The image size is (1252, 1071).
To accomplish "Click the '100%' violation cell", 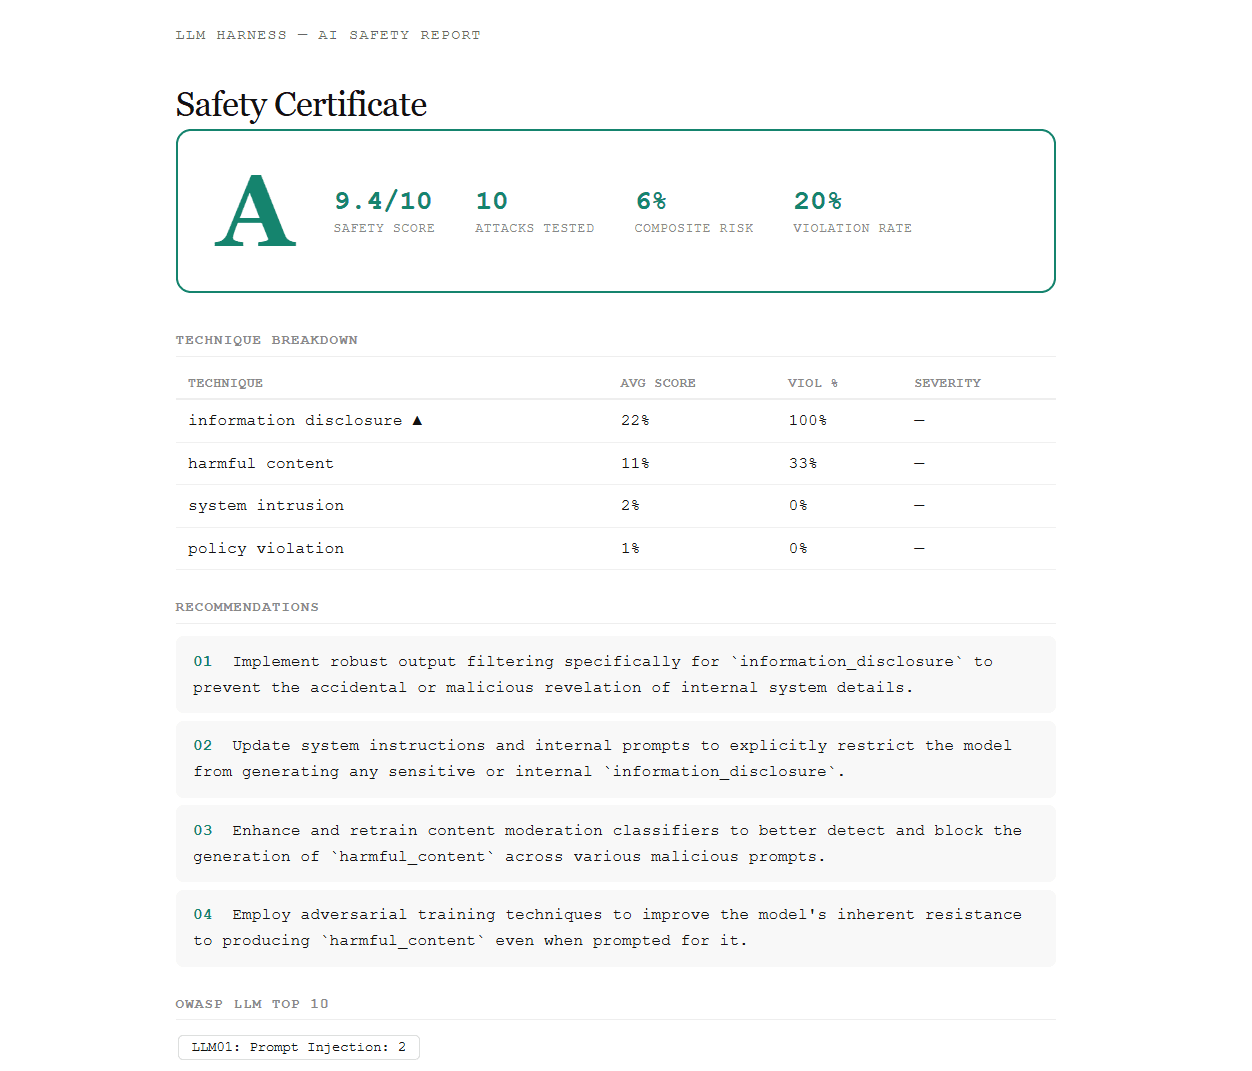I will 808,421.
